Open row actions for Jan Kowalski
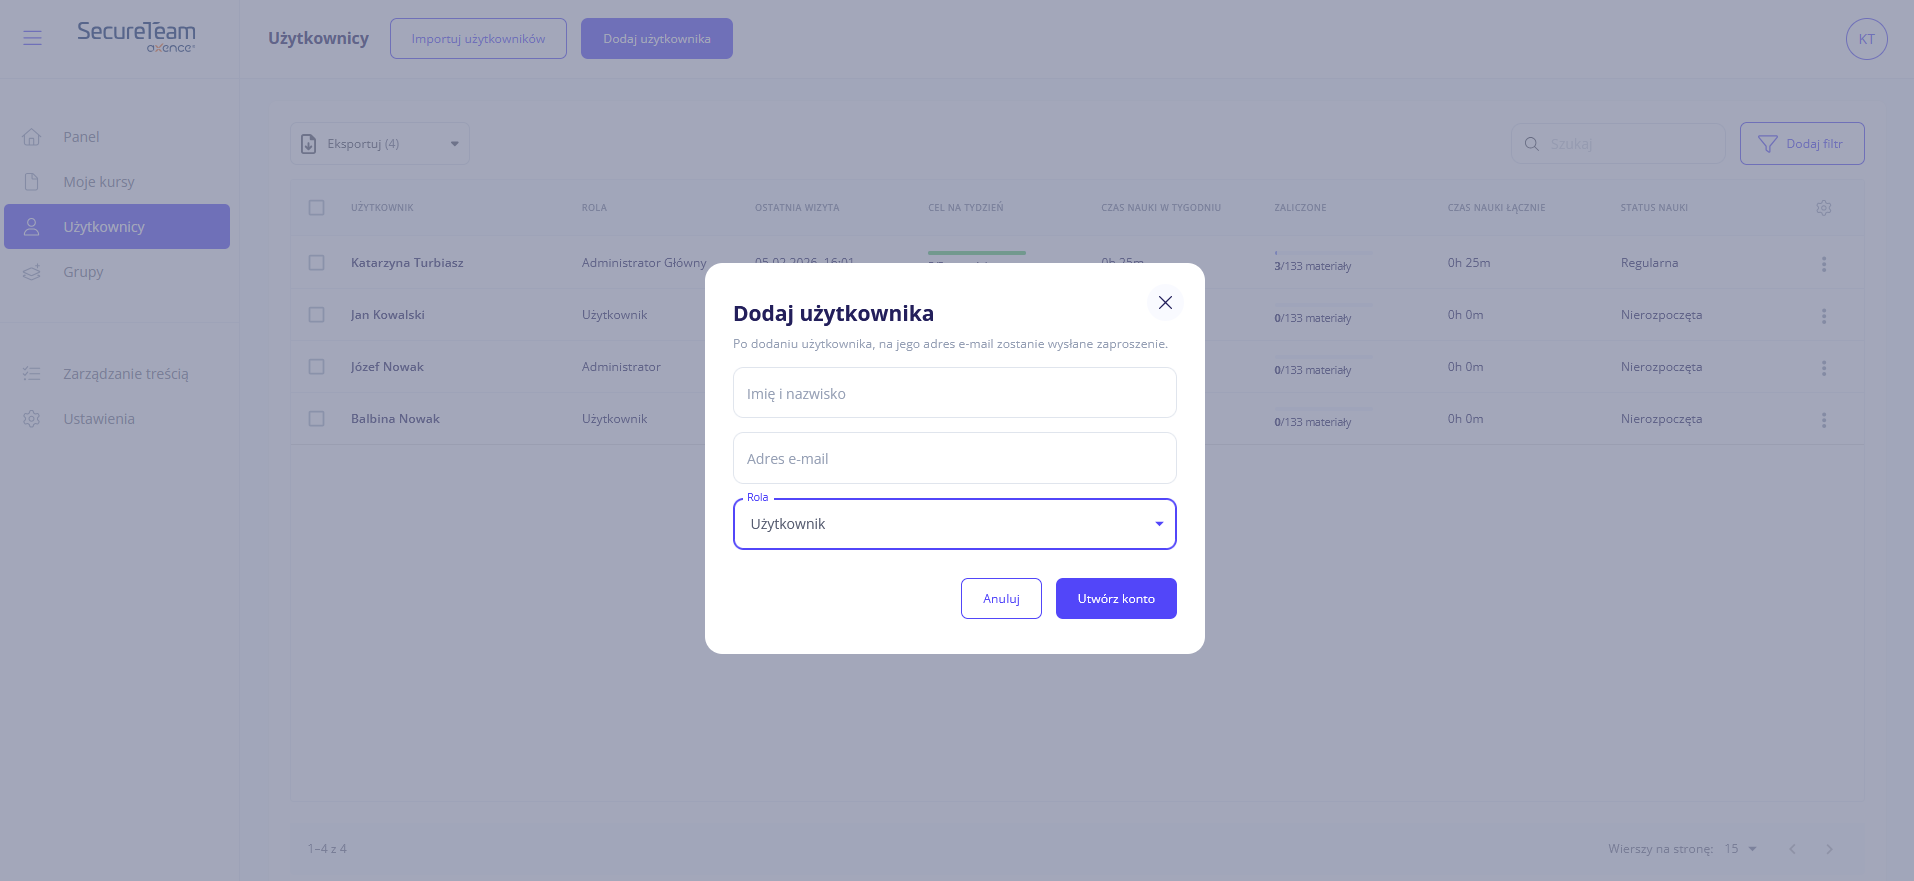The image size is (1914, 881). 1824,316
